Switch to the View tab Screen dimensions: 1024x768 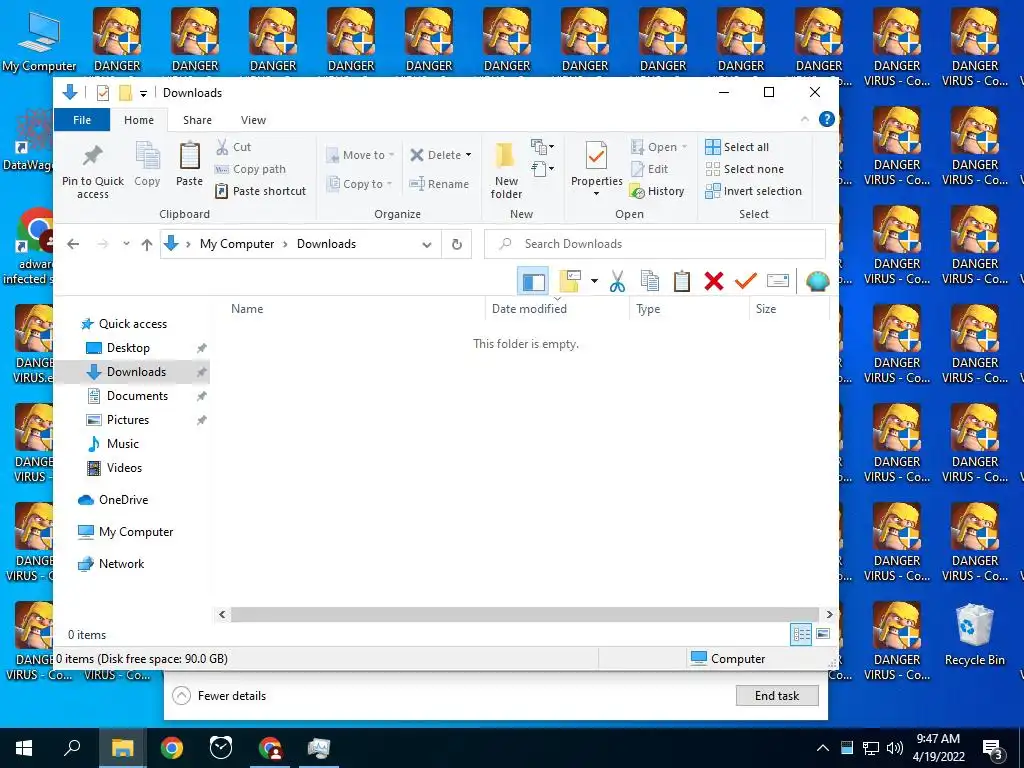253,120
